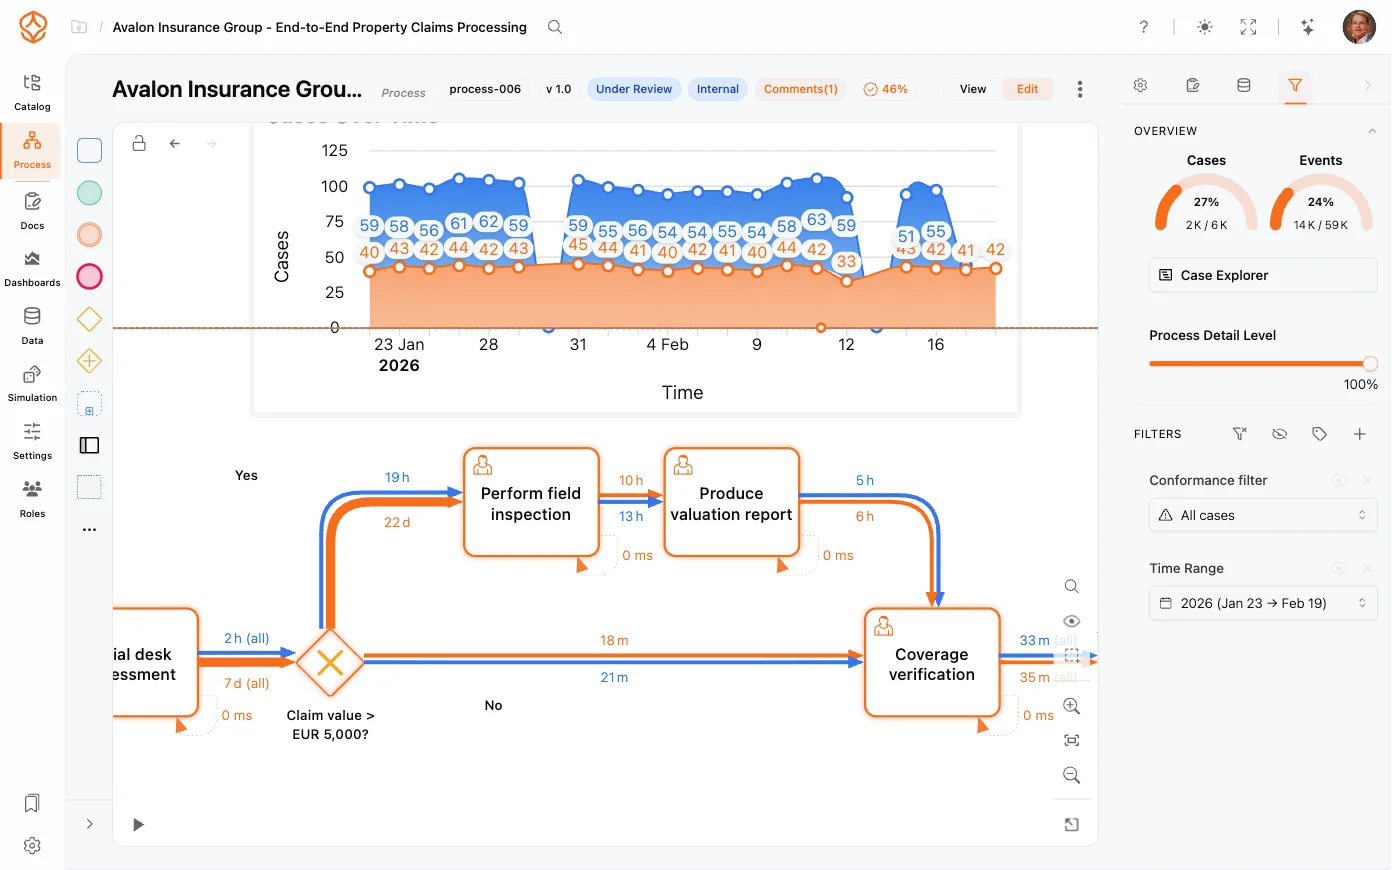Viewport: 1392px width, 870px height.
Task: Zoom out on the process canvas
Action: [1072, 775]
